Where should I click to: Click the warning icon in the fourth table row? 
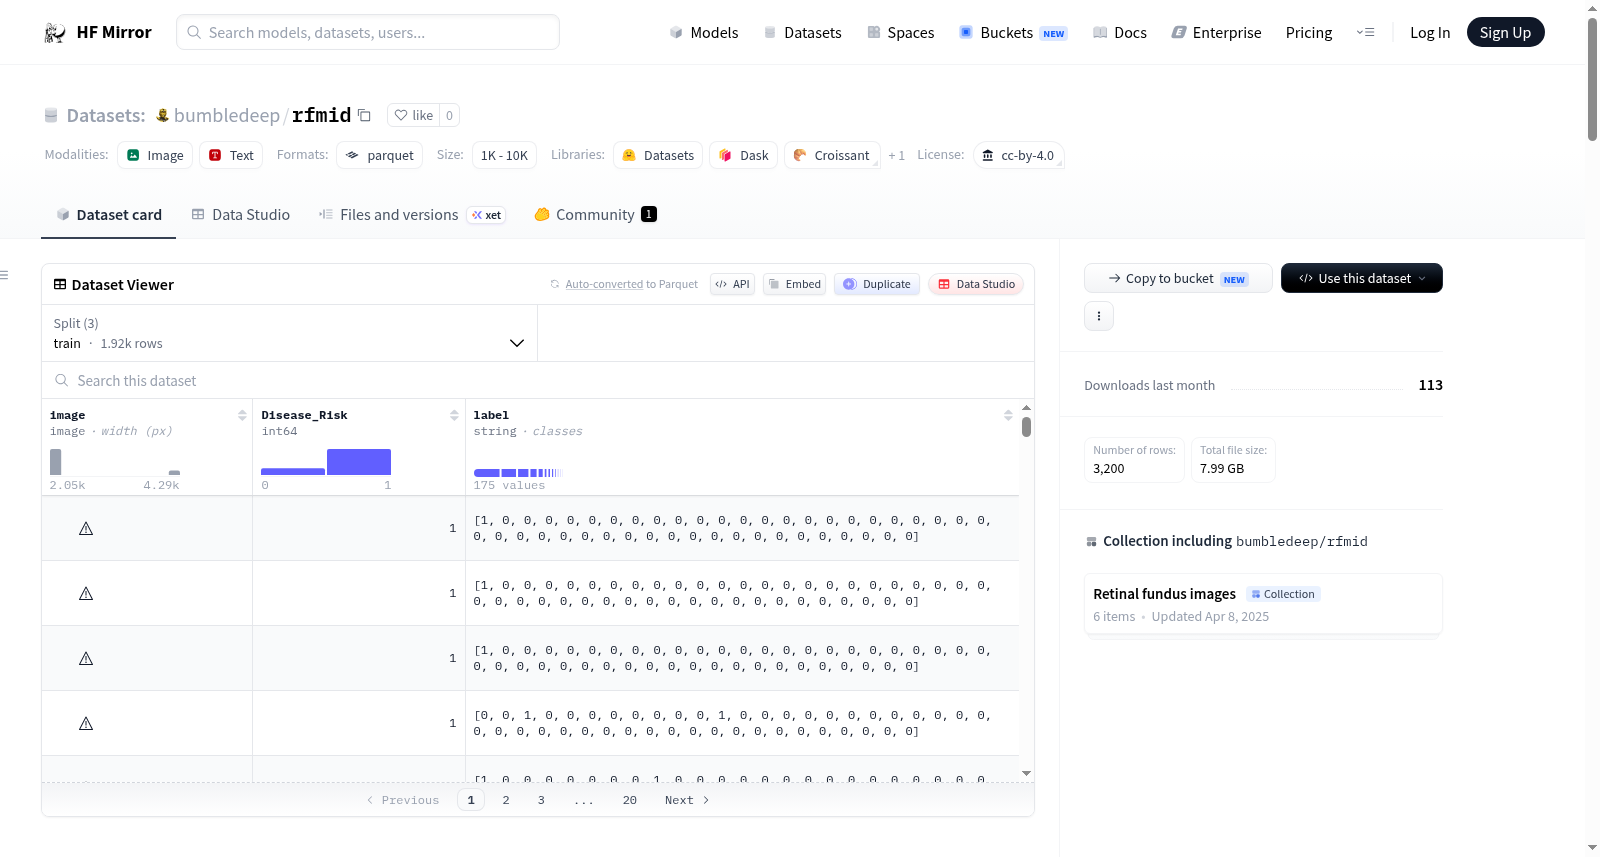pos(86,723)
